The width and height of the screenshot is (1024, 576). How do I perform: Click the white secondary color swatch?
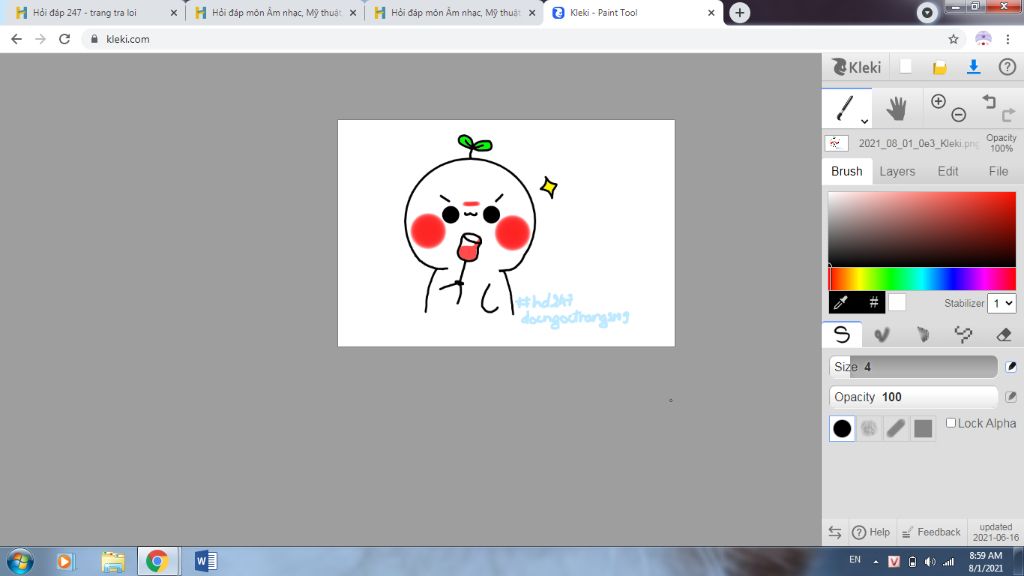click(x=897, y=302)
